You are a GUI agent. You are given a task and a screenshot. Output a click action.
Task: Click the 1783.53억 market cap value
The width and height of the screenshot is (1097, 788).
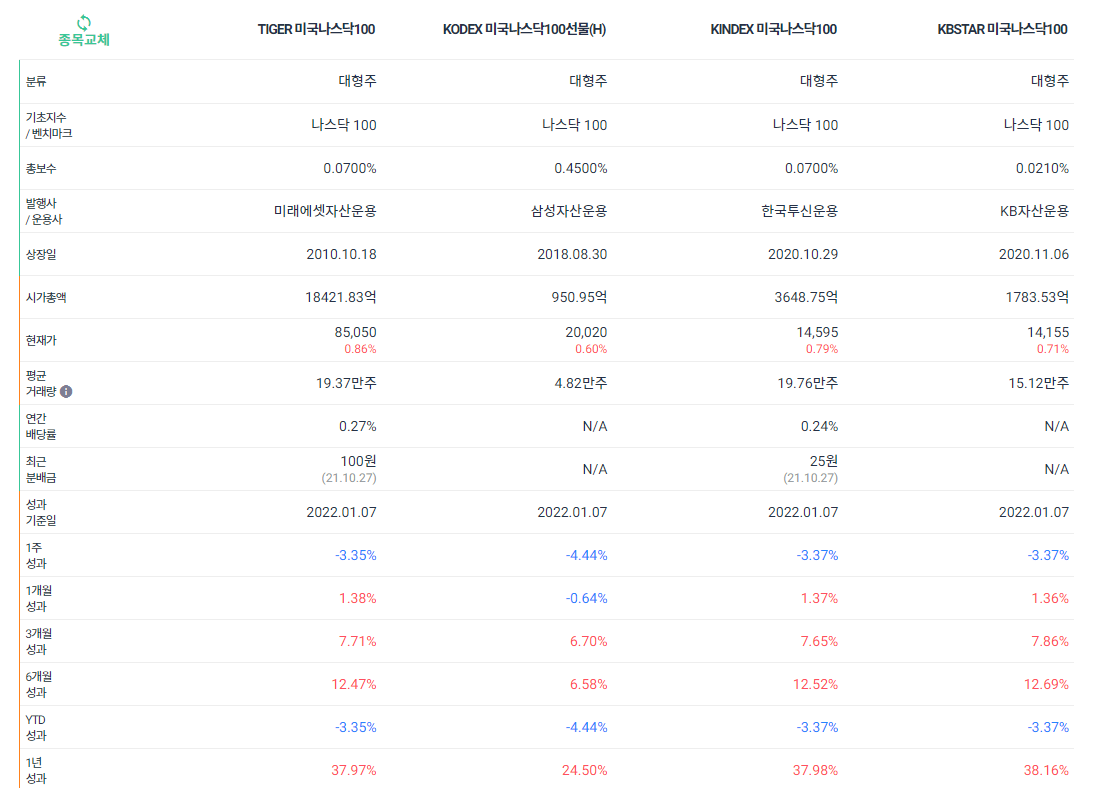1038,297
